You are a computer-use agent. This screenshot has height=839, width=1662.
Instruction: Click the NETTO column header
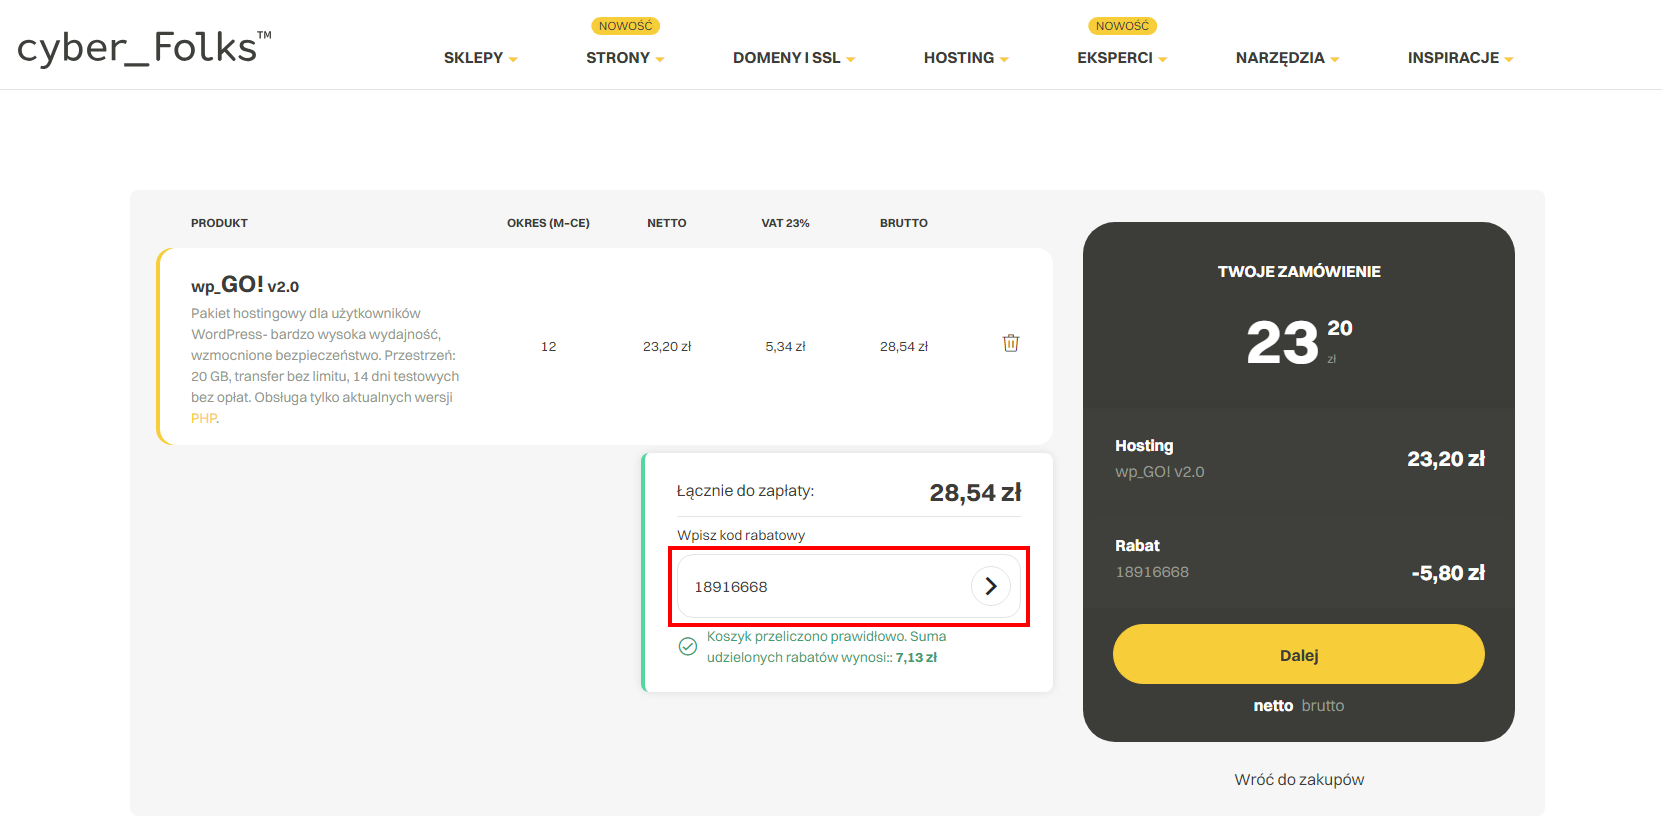click(667, 223)
